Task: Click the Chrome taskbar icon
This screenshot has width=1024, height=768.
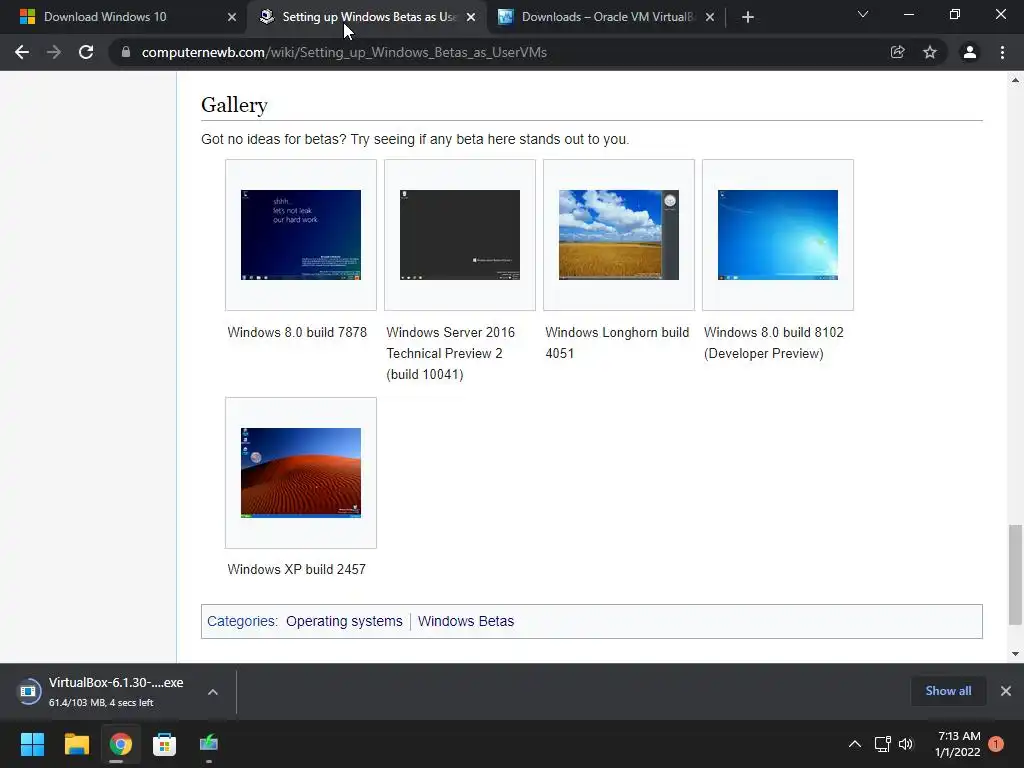Action: [120, 744]
